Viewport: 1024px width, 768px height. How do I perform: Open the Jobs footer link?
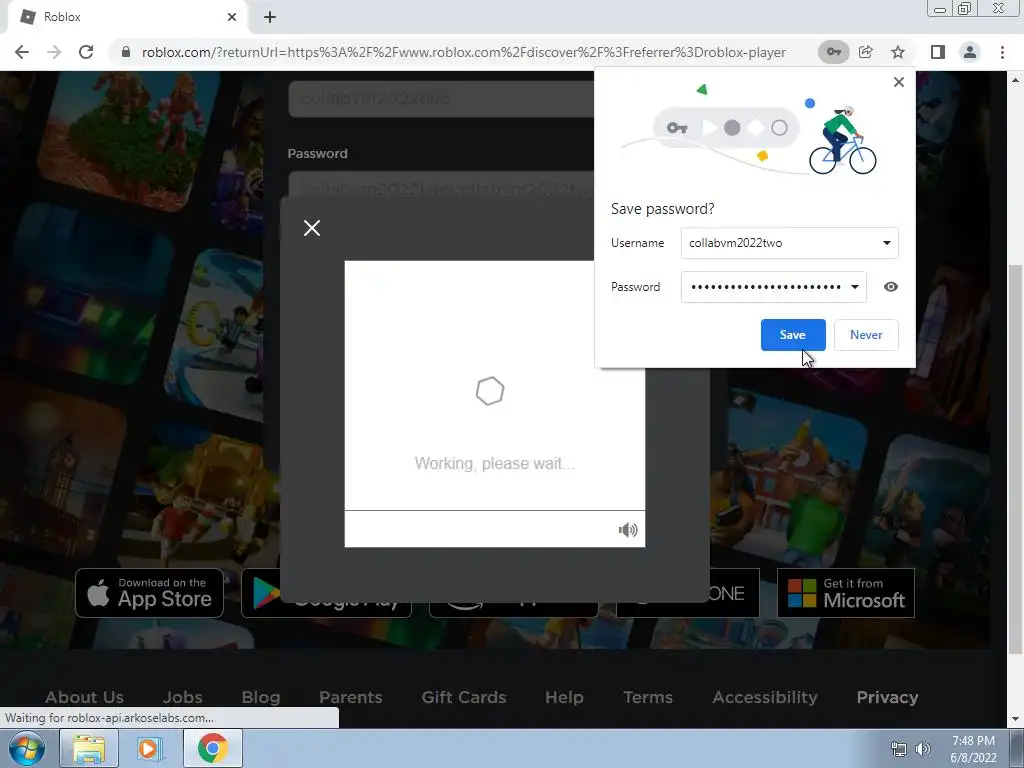tap(182, 697)
